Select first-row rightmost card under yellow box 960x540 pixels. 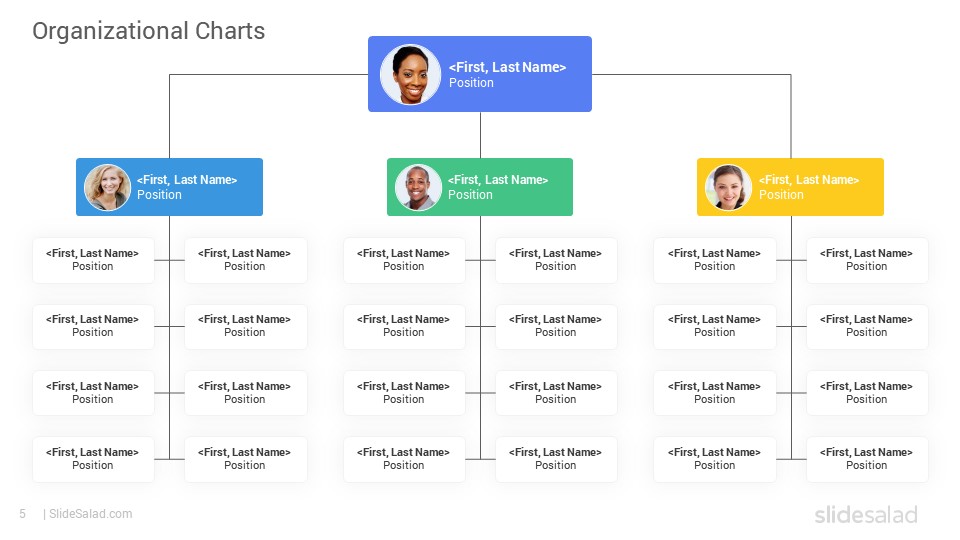click(867, 260)
